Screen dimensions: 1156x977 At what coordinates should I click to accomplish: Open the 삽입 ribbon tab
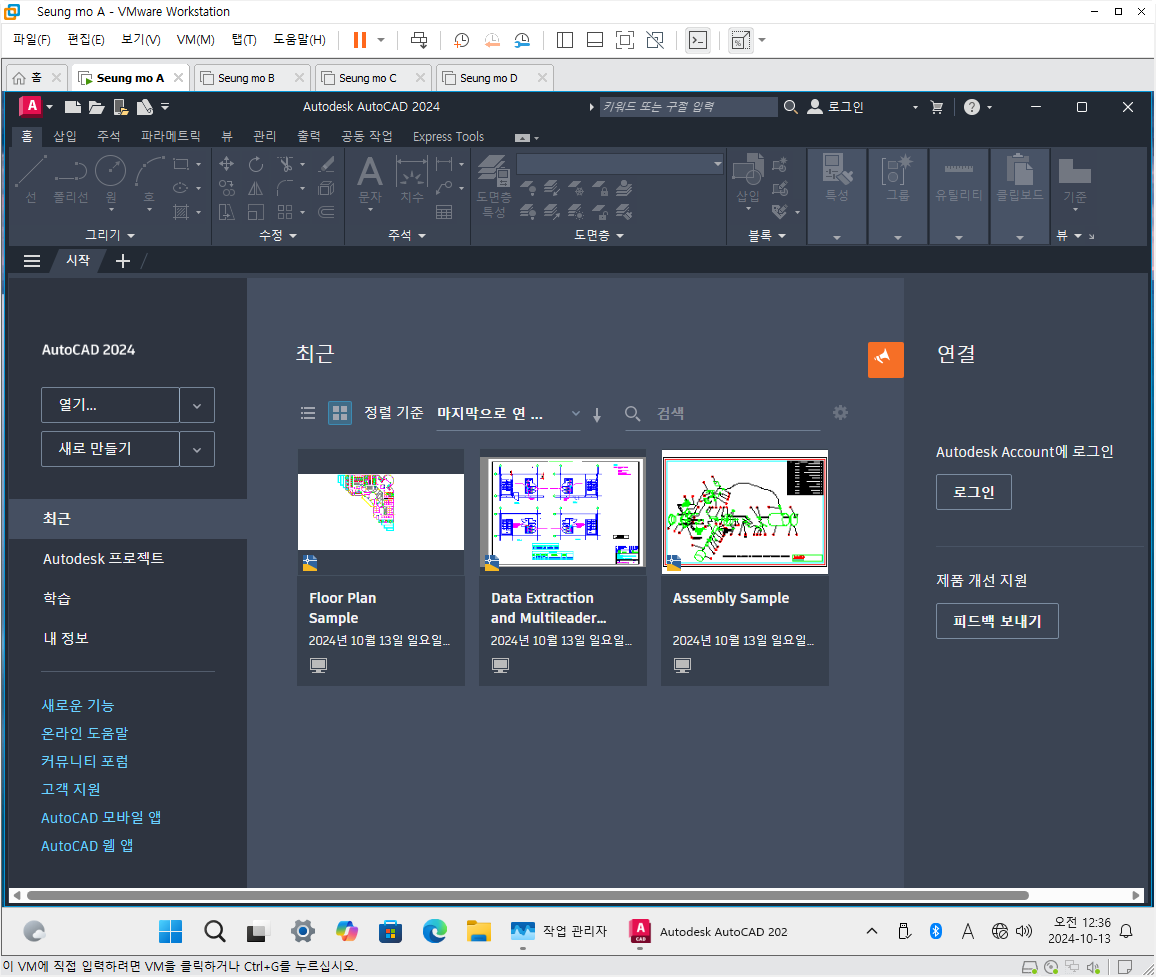[x=65, y=136]
